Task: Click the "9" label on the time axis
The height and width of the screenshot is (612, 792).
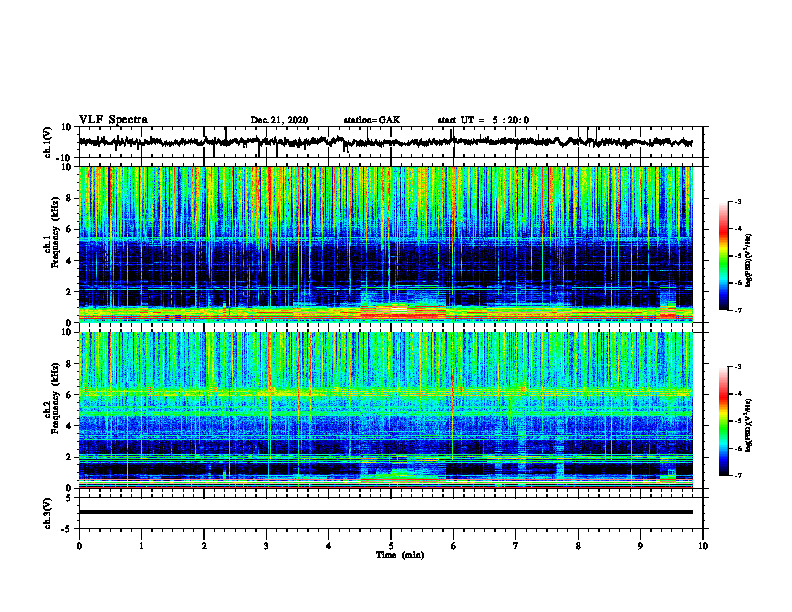Action: point(640,546)
